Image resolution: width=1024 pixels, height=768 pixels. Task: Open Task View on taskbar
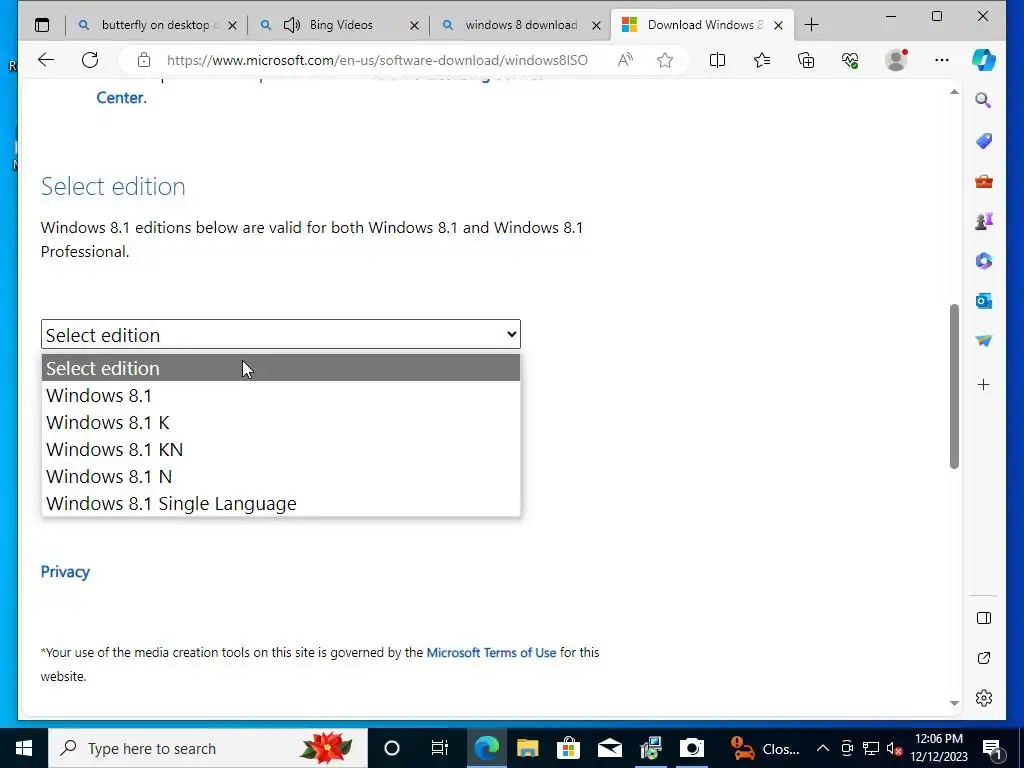[x=440, y=748]
